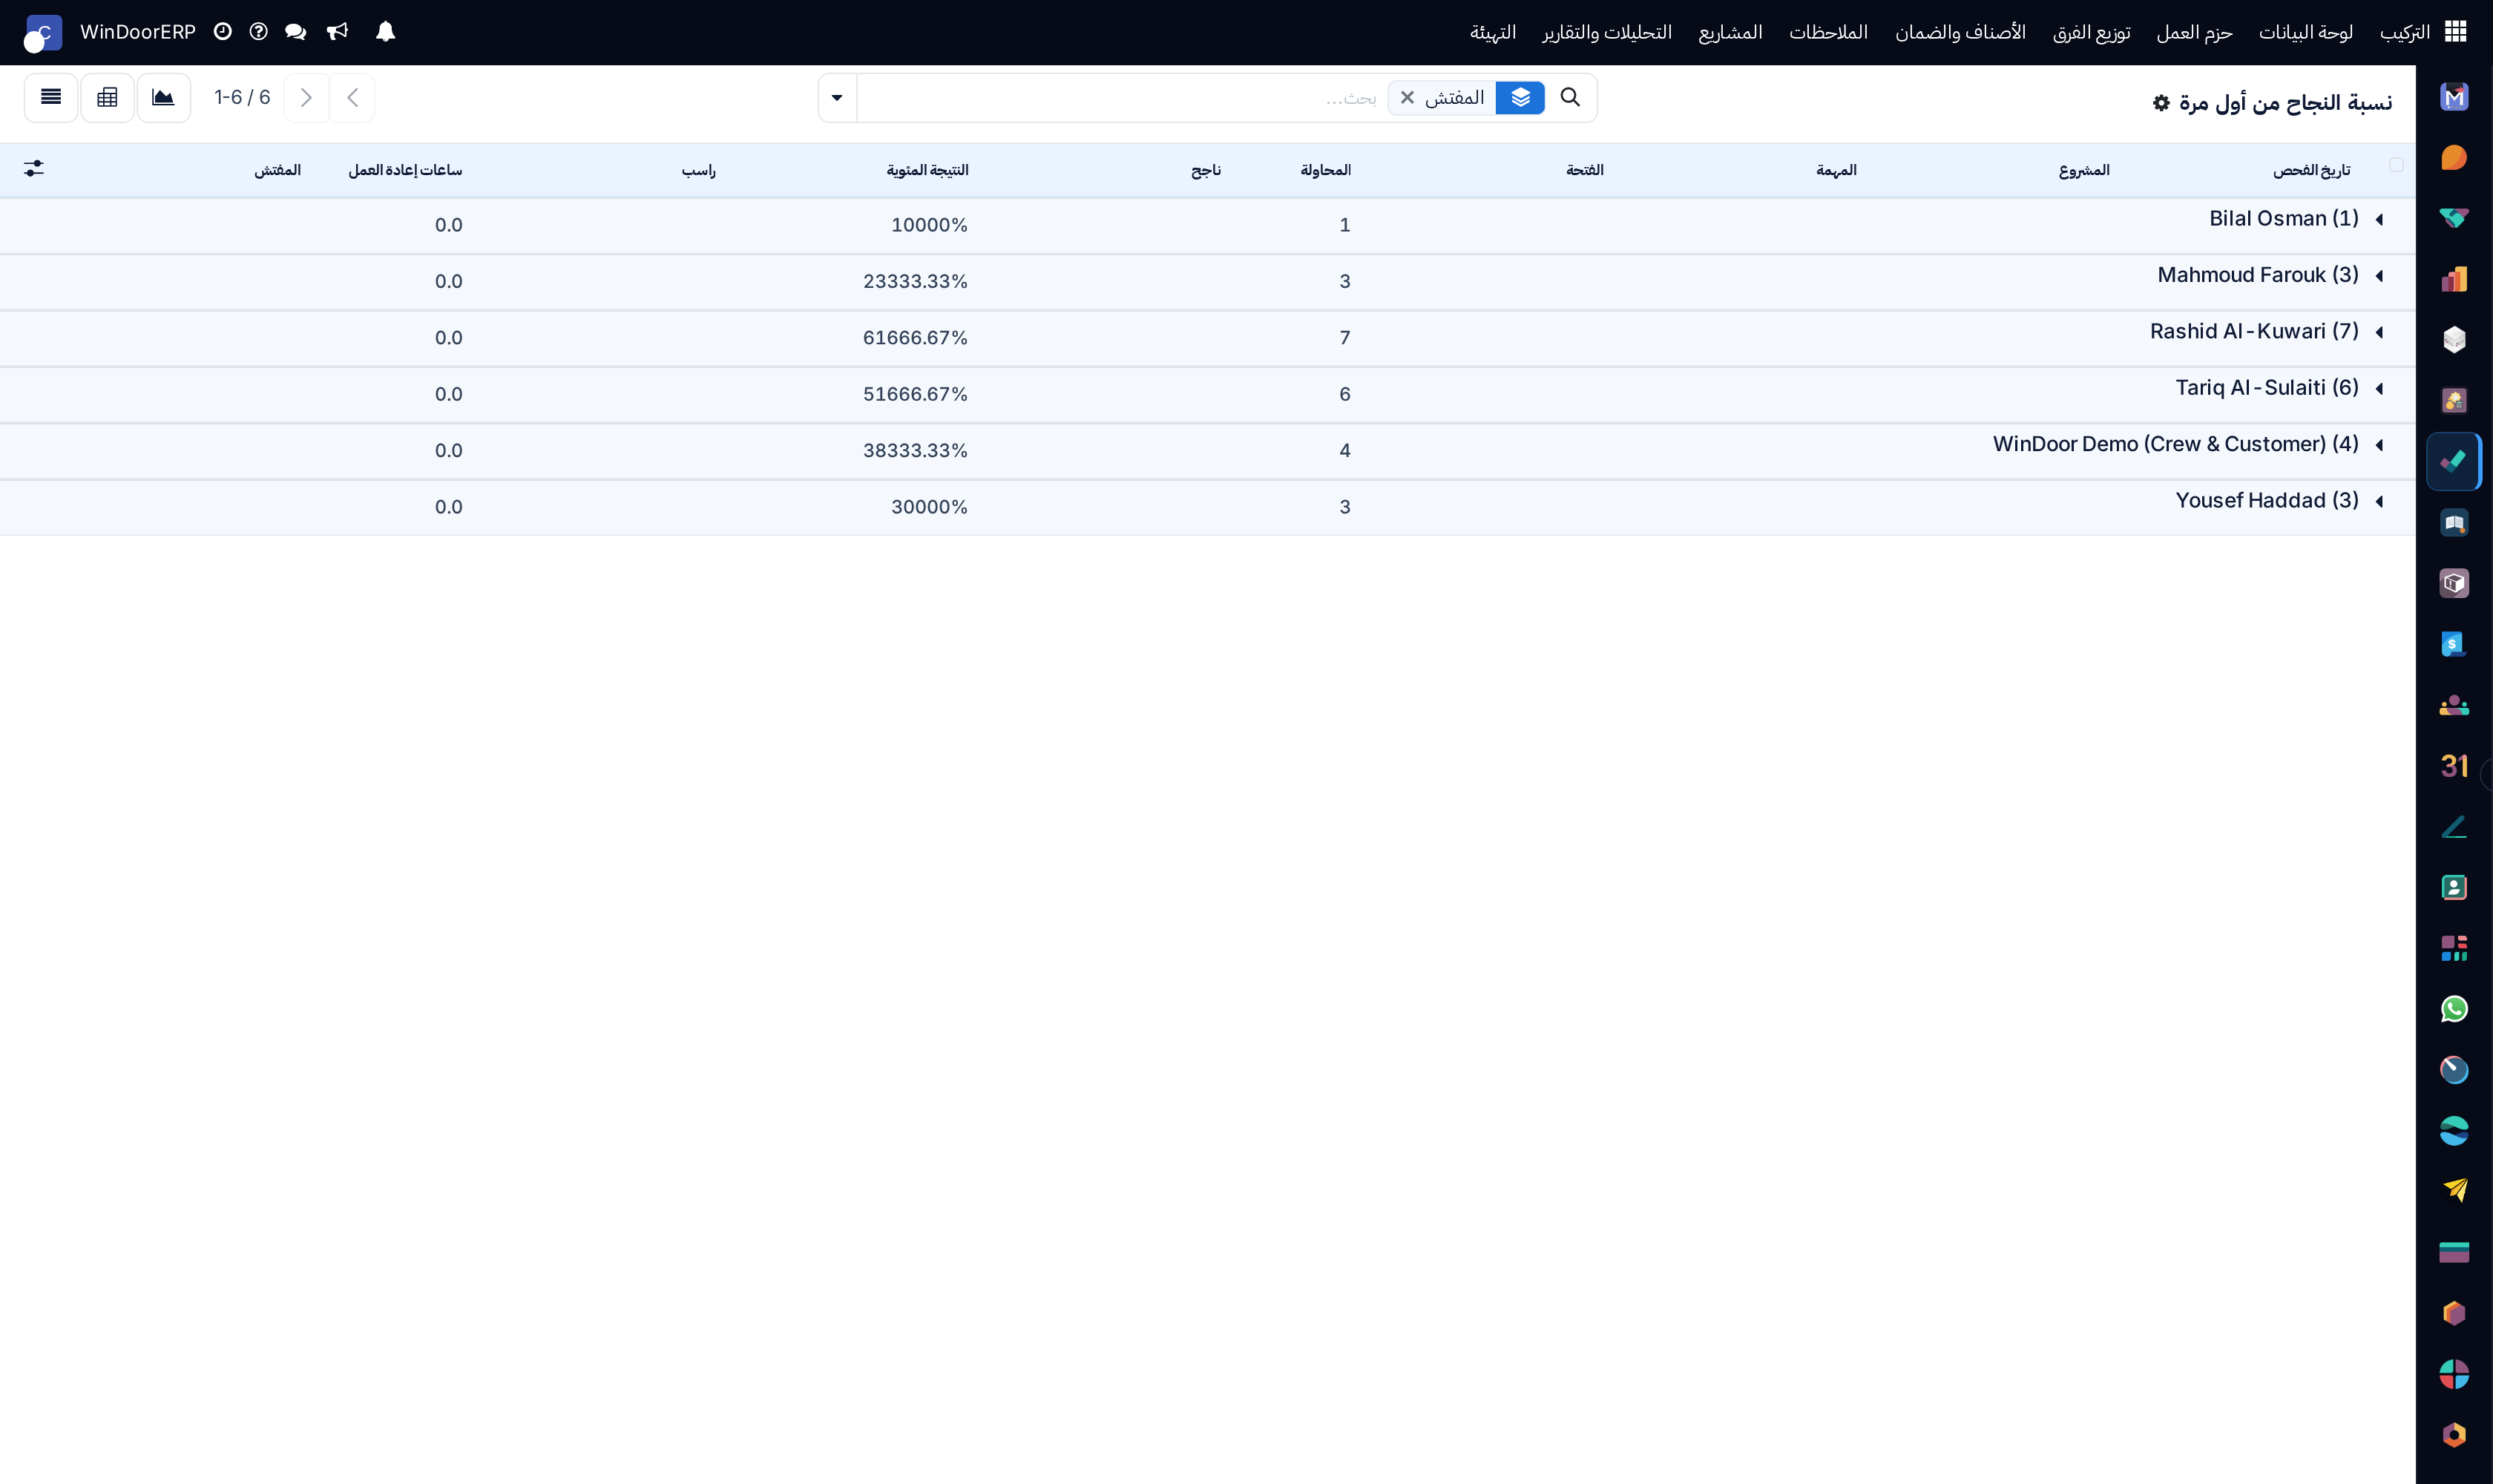Open the purple M app in sidebar

pos(2454,97)
